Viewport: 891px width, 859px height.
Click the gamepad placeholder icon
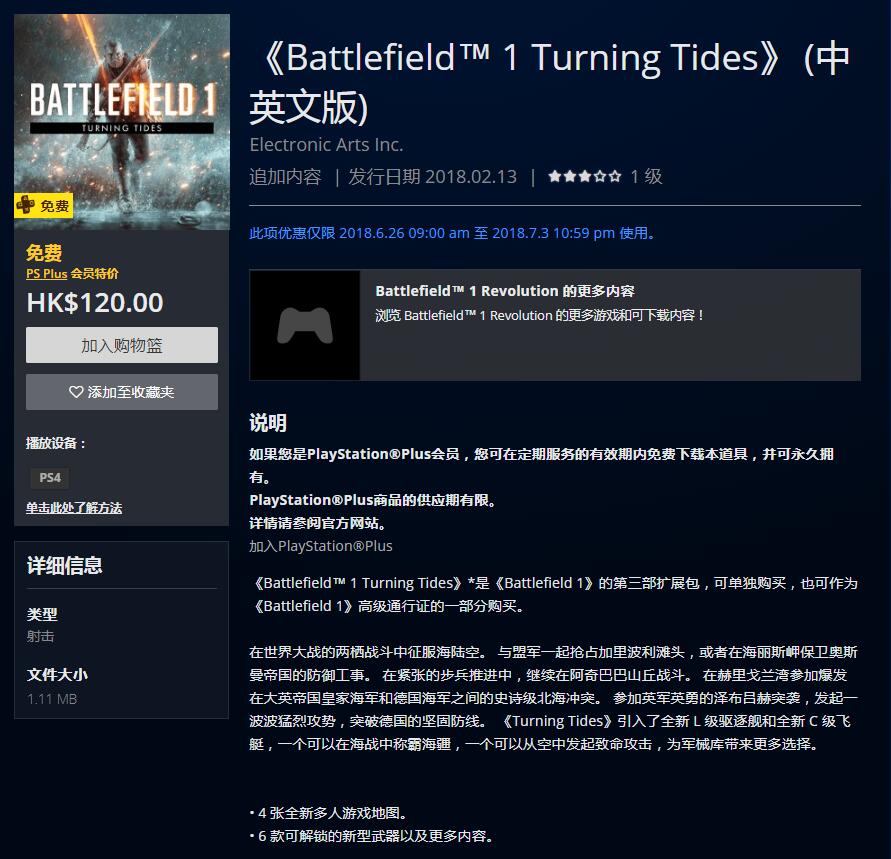pos(305,325)
